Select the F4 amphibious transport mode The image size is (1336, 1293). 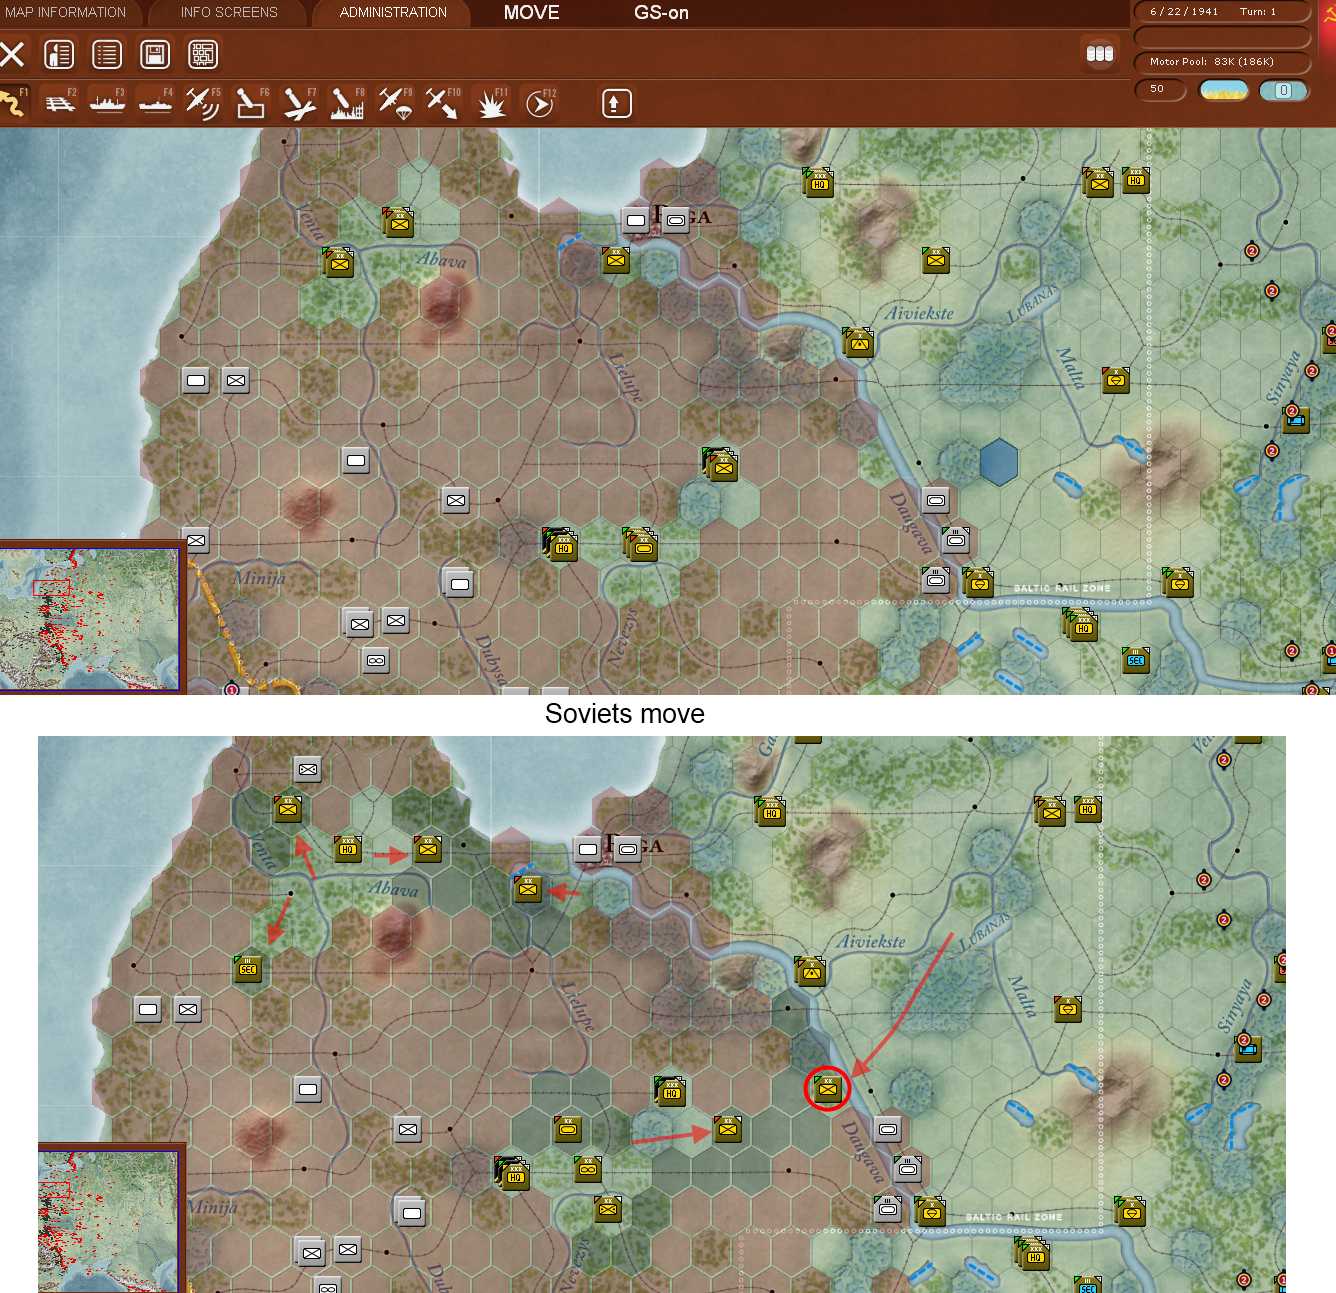[x=155, y=103]
